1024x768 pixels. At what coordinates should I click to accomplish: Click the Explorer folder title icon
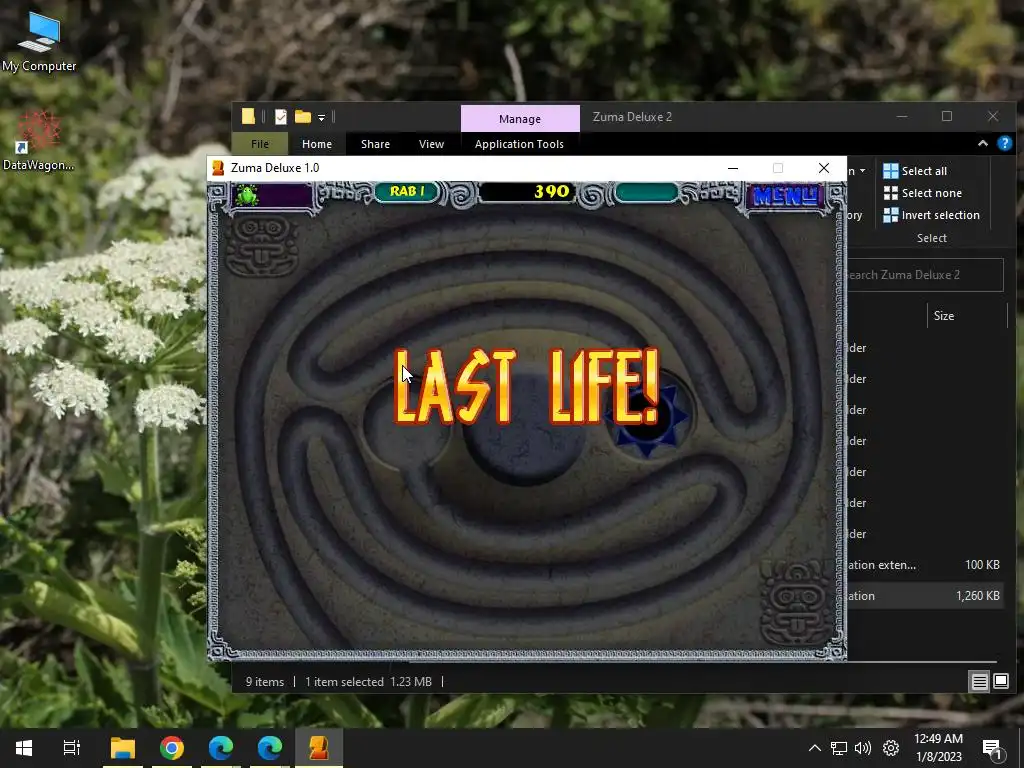pyautogui.click(x=248, y=116)
